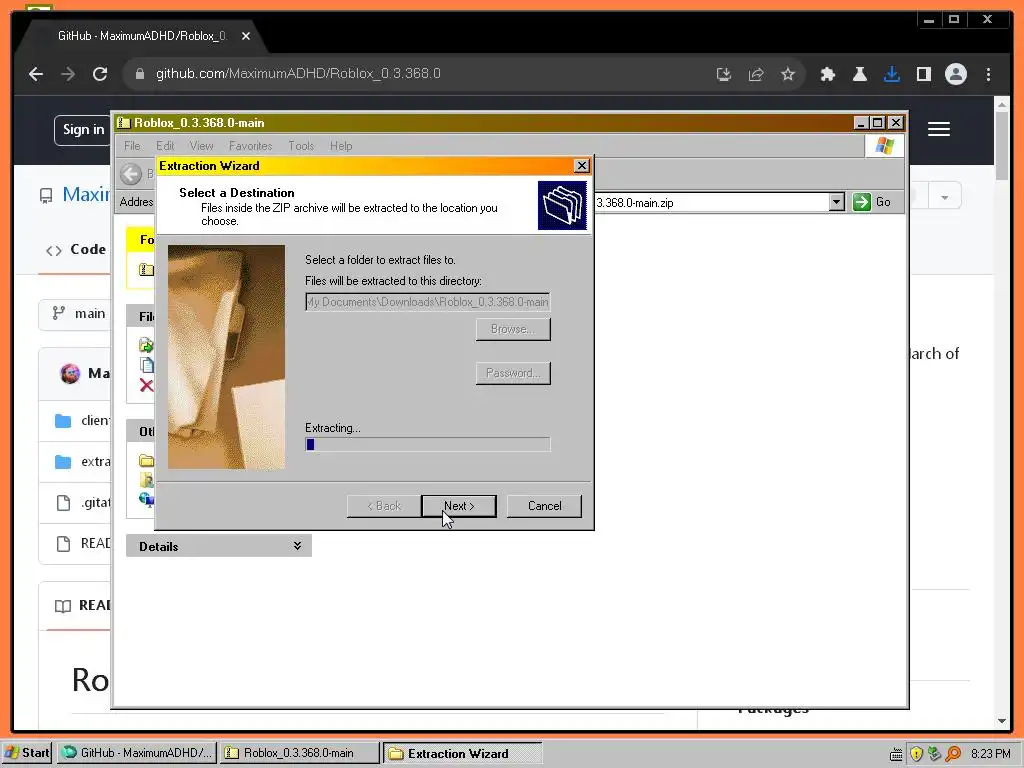Open GitHub hamburger menu
Viewport: 1024px width, 768px height.
pyautogui.click(x=938, y=129)
